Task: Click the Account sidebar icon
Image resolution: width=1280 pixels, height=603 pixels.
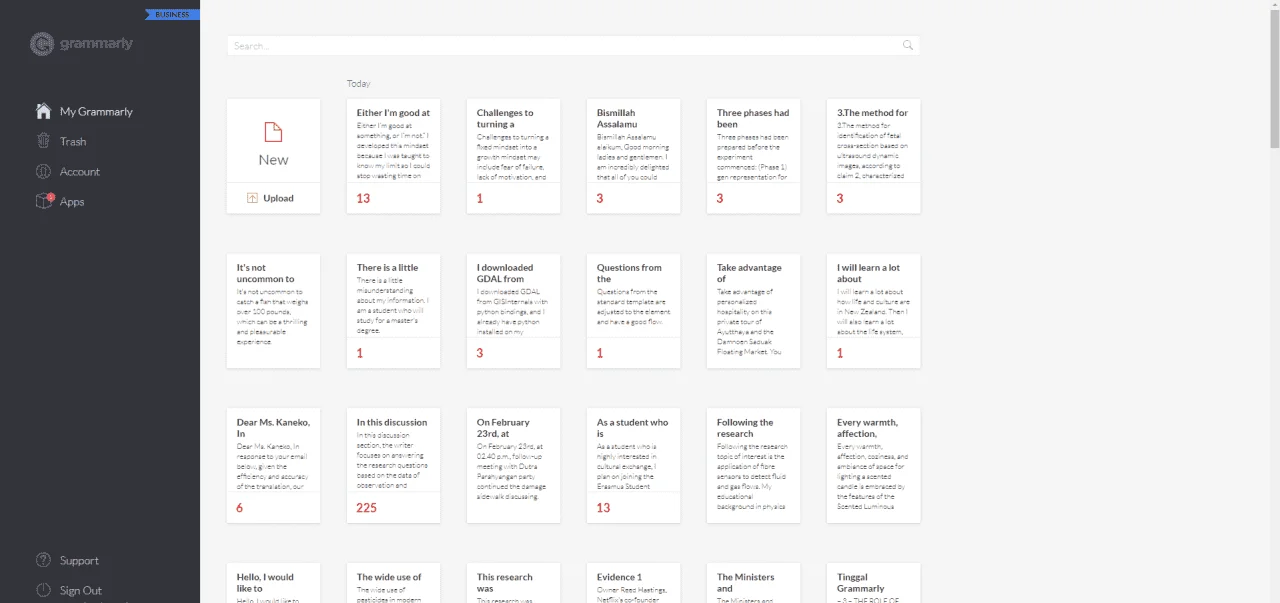Action: (43, 171)
